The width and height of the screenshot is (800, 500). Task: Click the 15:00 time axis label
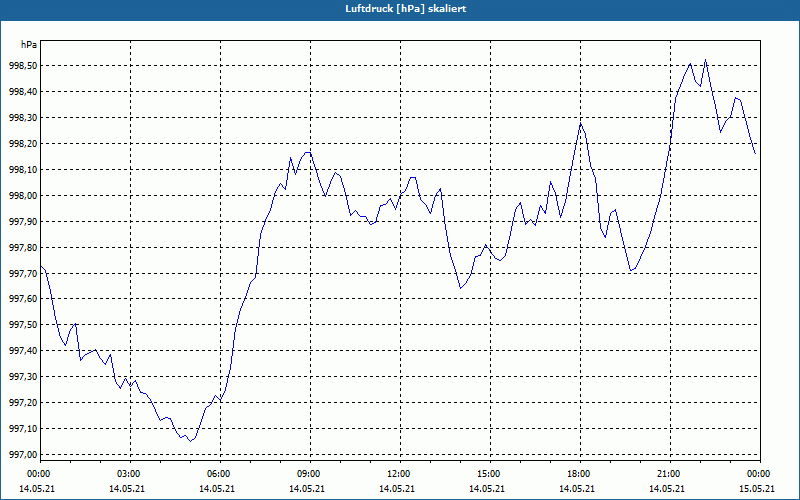tap(490, 474)
